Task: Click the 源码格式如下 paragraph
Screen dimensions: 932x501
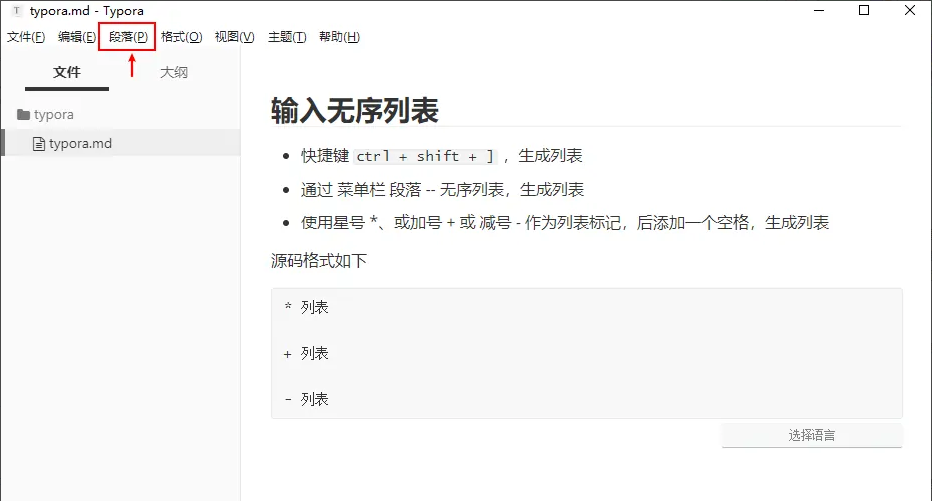Action: (x=319, y=261)
